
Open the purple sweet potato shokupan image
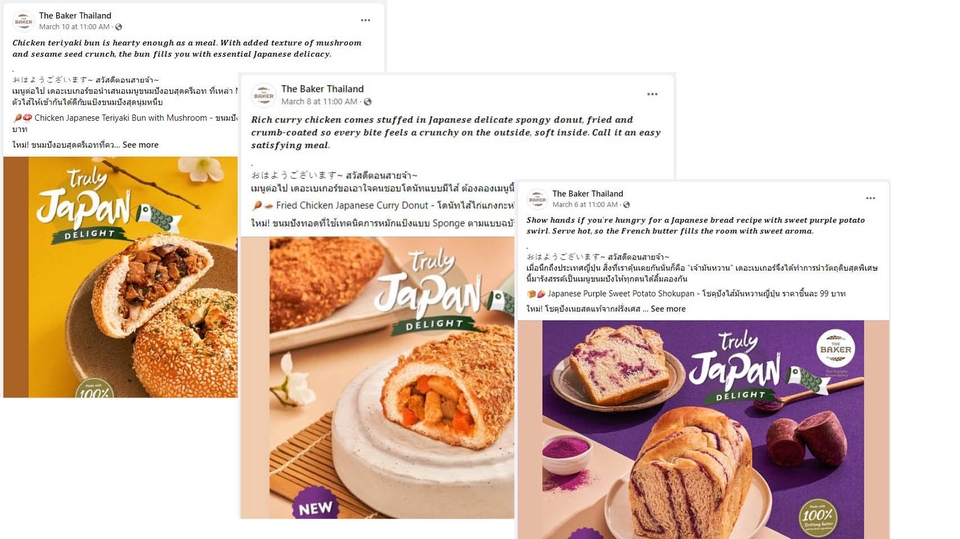[x=703, y=429]
